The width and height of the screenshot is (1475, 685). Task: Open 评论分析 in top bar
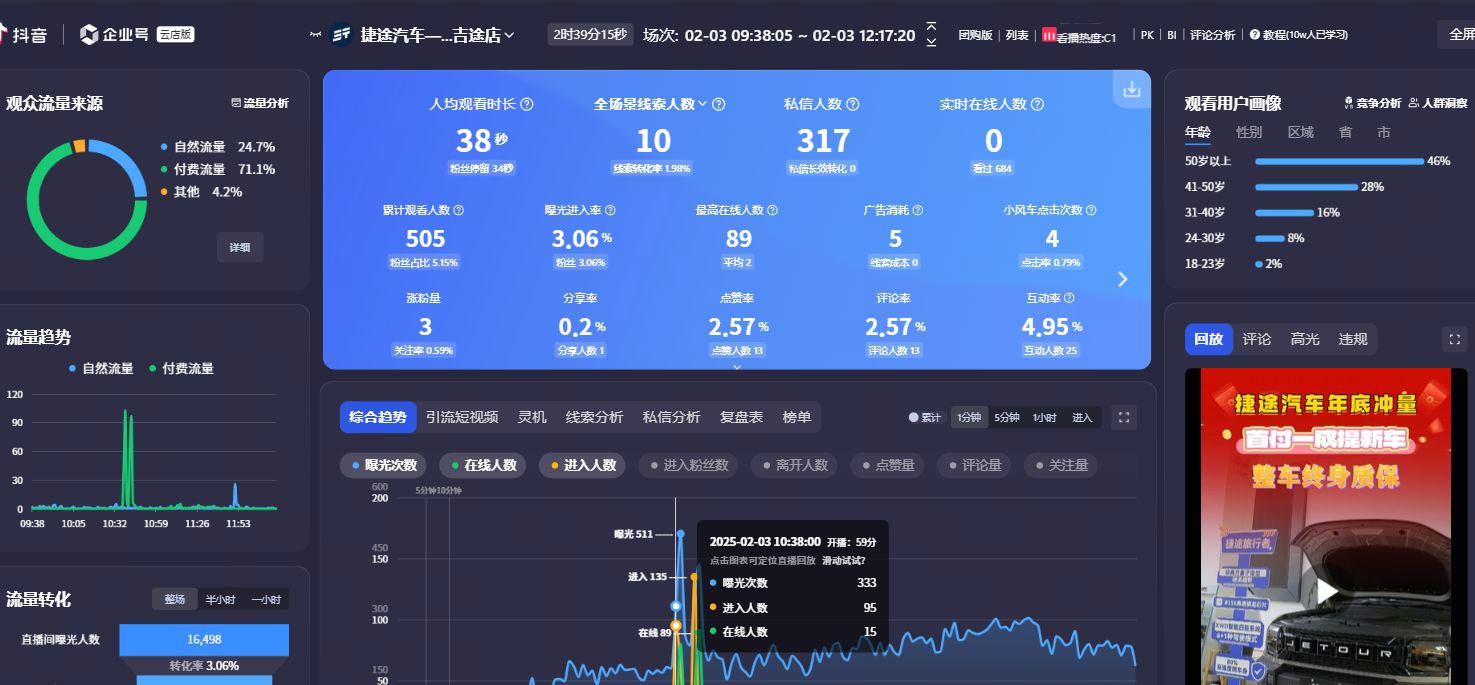click(x=1212, y=35)
